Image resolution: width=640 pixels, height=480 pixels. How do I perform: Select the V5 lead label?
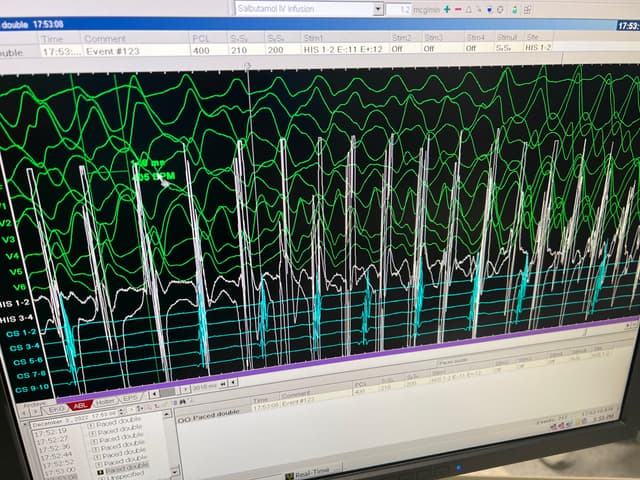(16, 271)
